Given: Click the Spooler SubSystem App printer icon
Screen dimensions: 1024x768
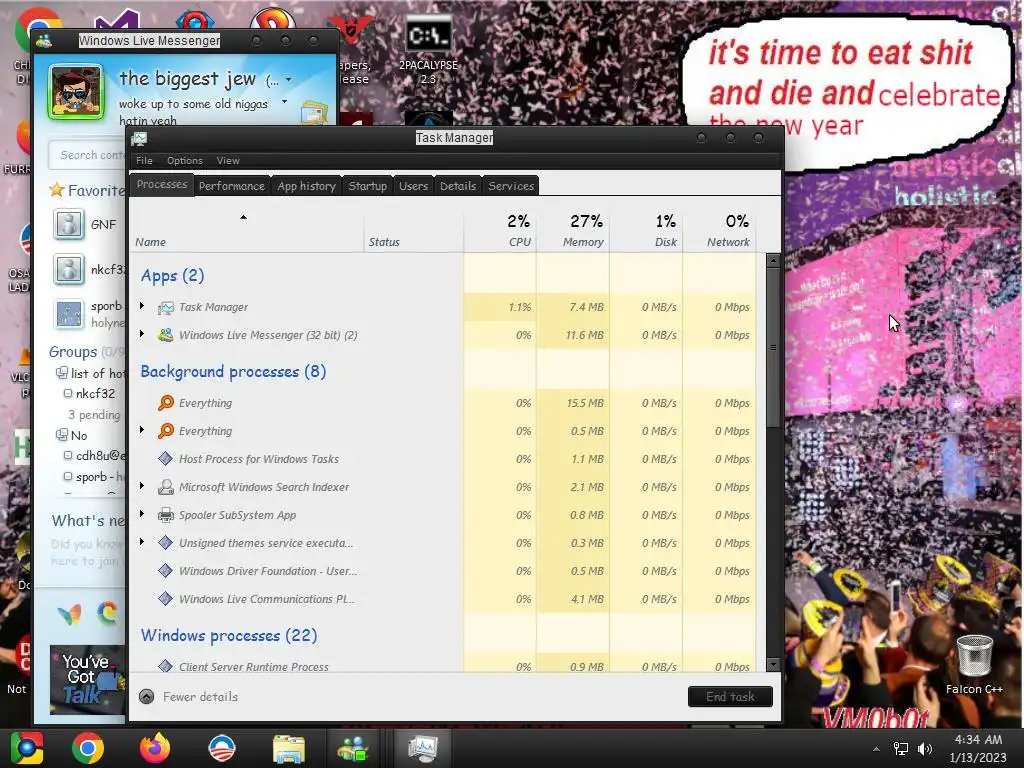Looking at the screenshot, I should [x=166, y=515].
